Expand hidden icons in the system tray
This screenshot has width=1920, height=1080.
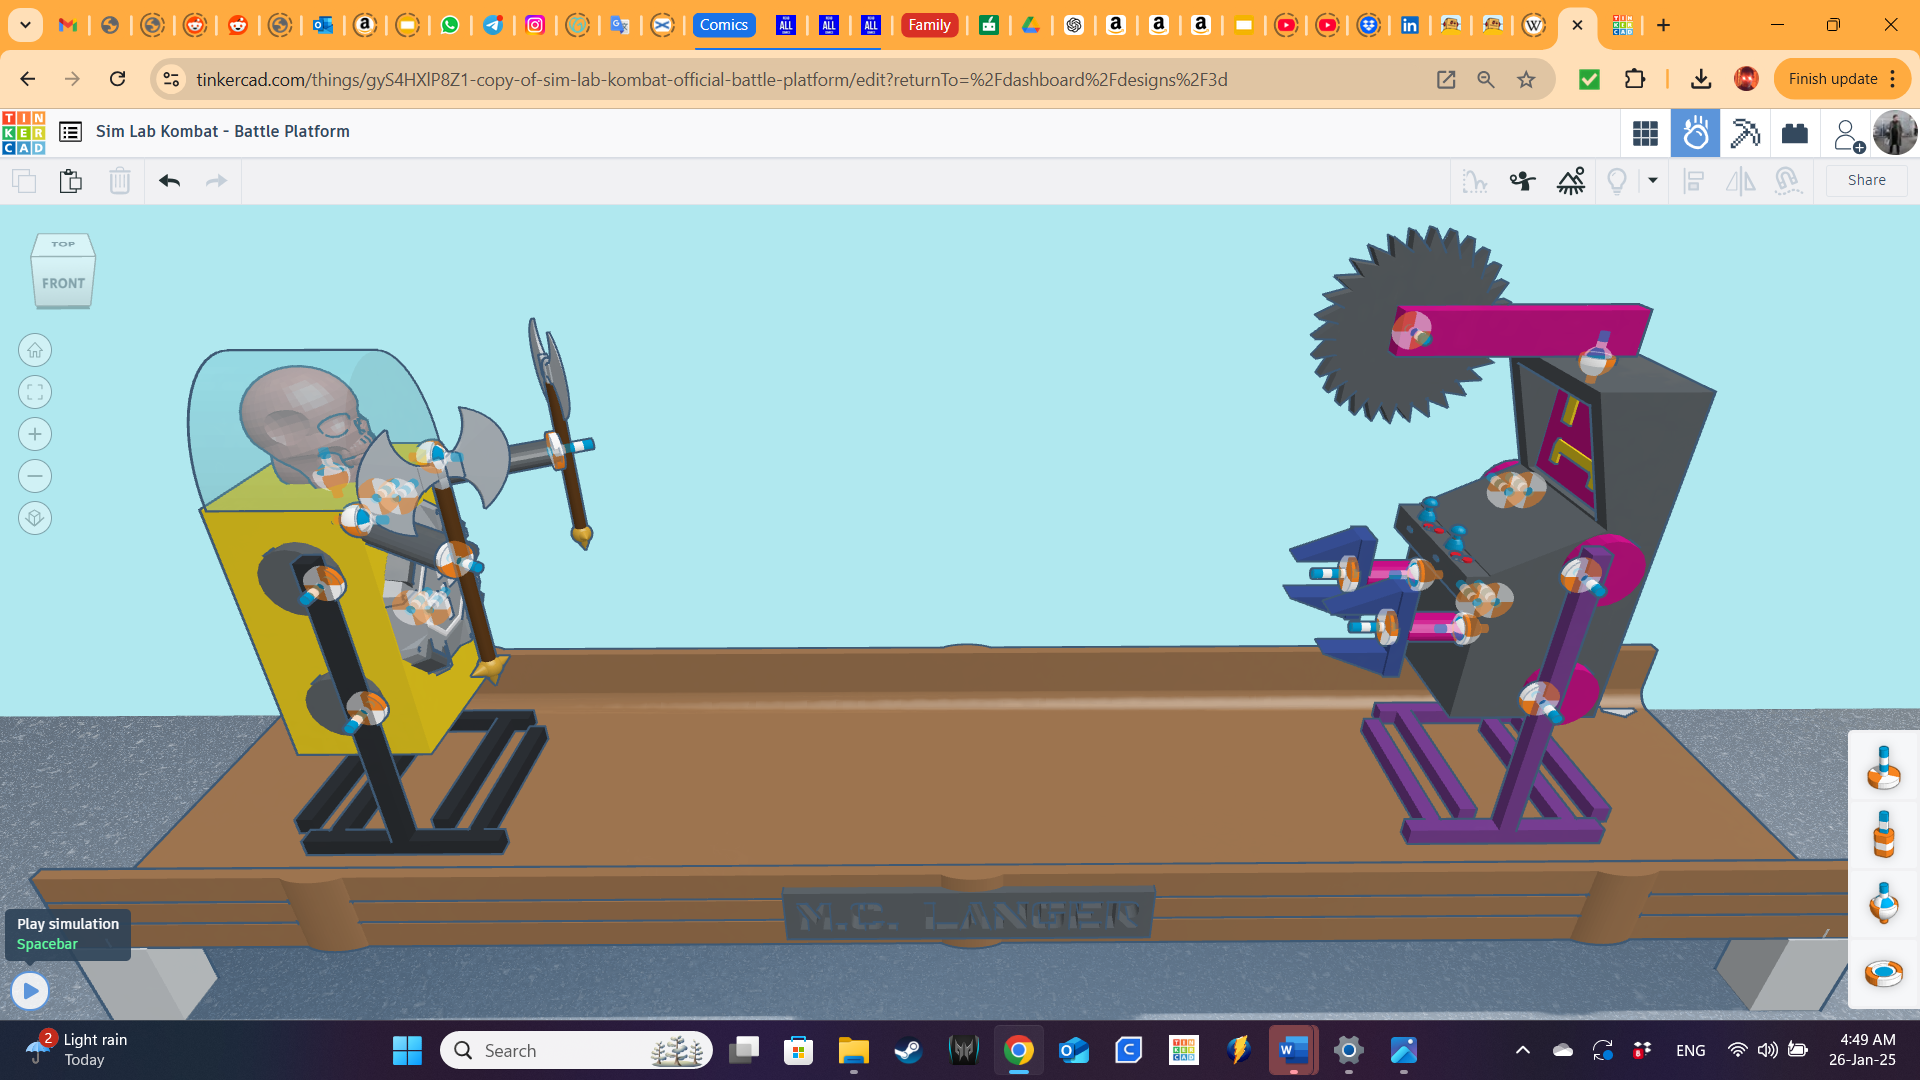1523,1050
